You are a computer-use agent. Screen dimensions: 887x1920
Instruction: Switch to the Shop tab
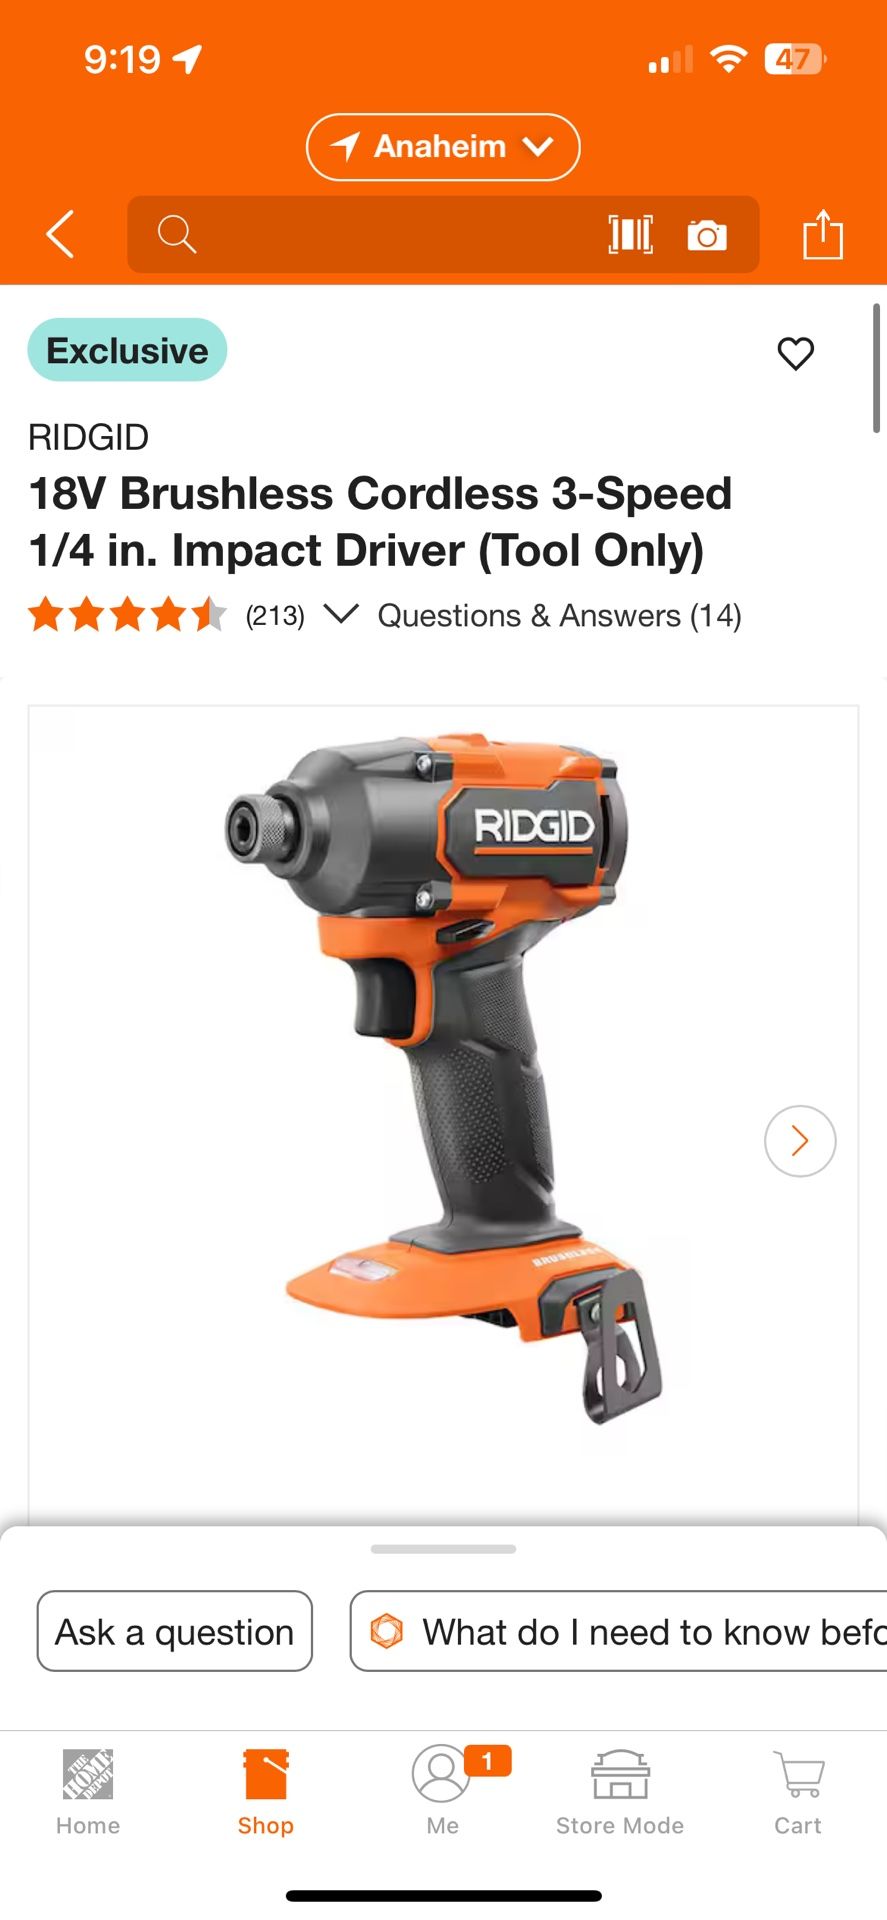[x=265, y=1792]
